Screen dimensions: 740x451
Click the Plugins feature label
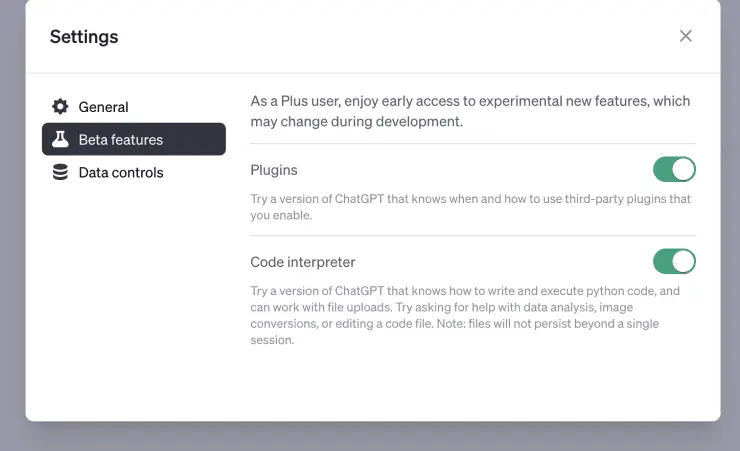274,170
